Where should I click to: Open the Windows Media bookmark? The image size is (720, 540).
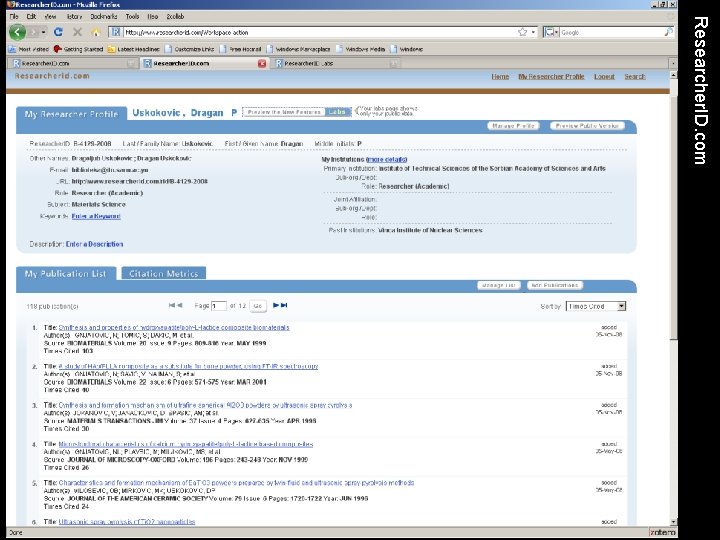(361, 49)
